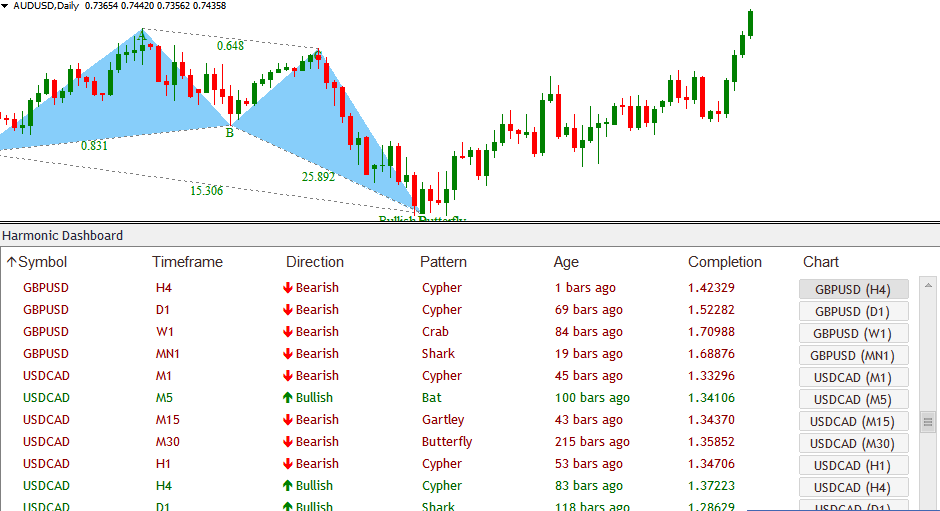
Task: Click the bearish arrow in USDCAD M15 row
Action: 288,420
